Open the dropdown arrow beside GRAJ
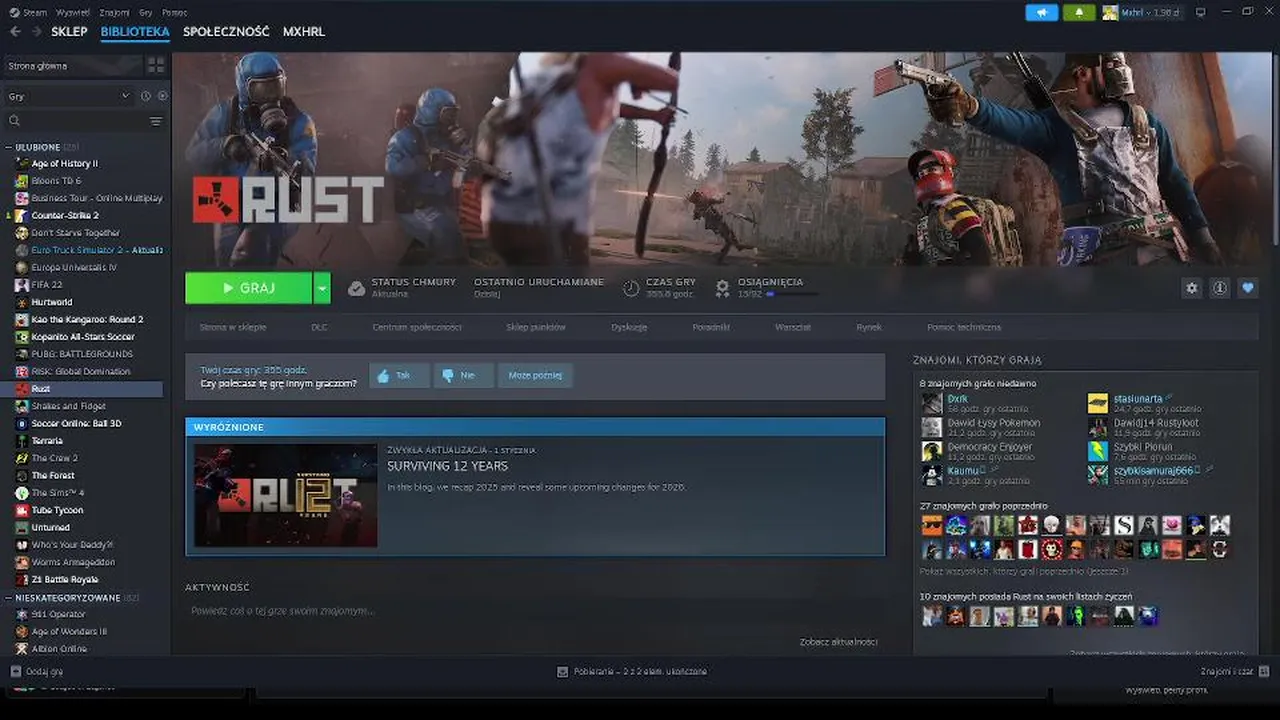The height and width of the screenshot is (720, 1280). 322,288
